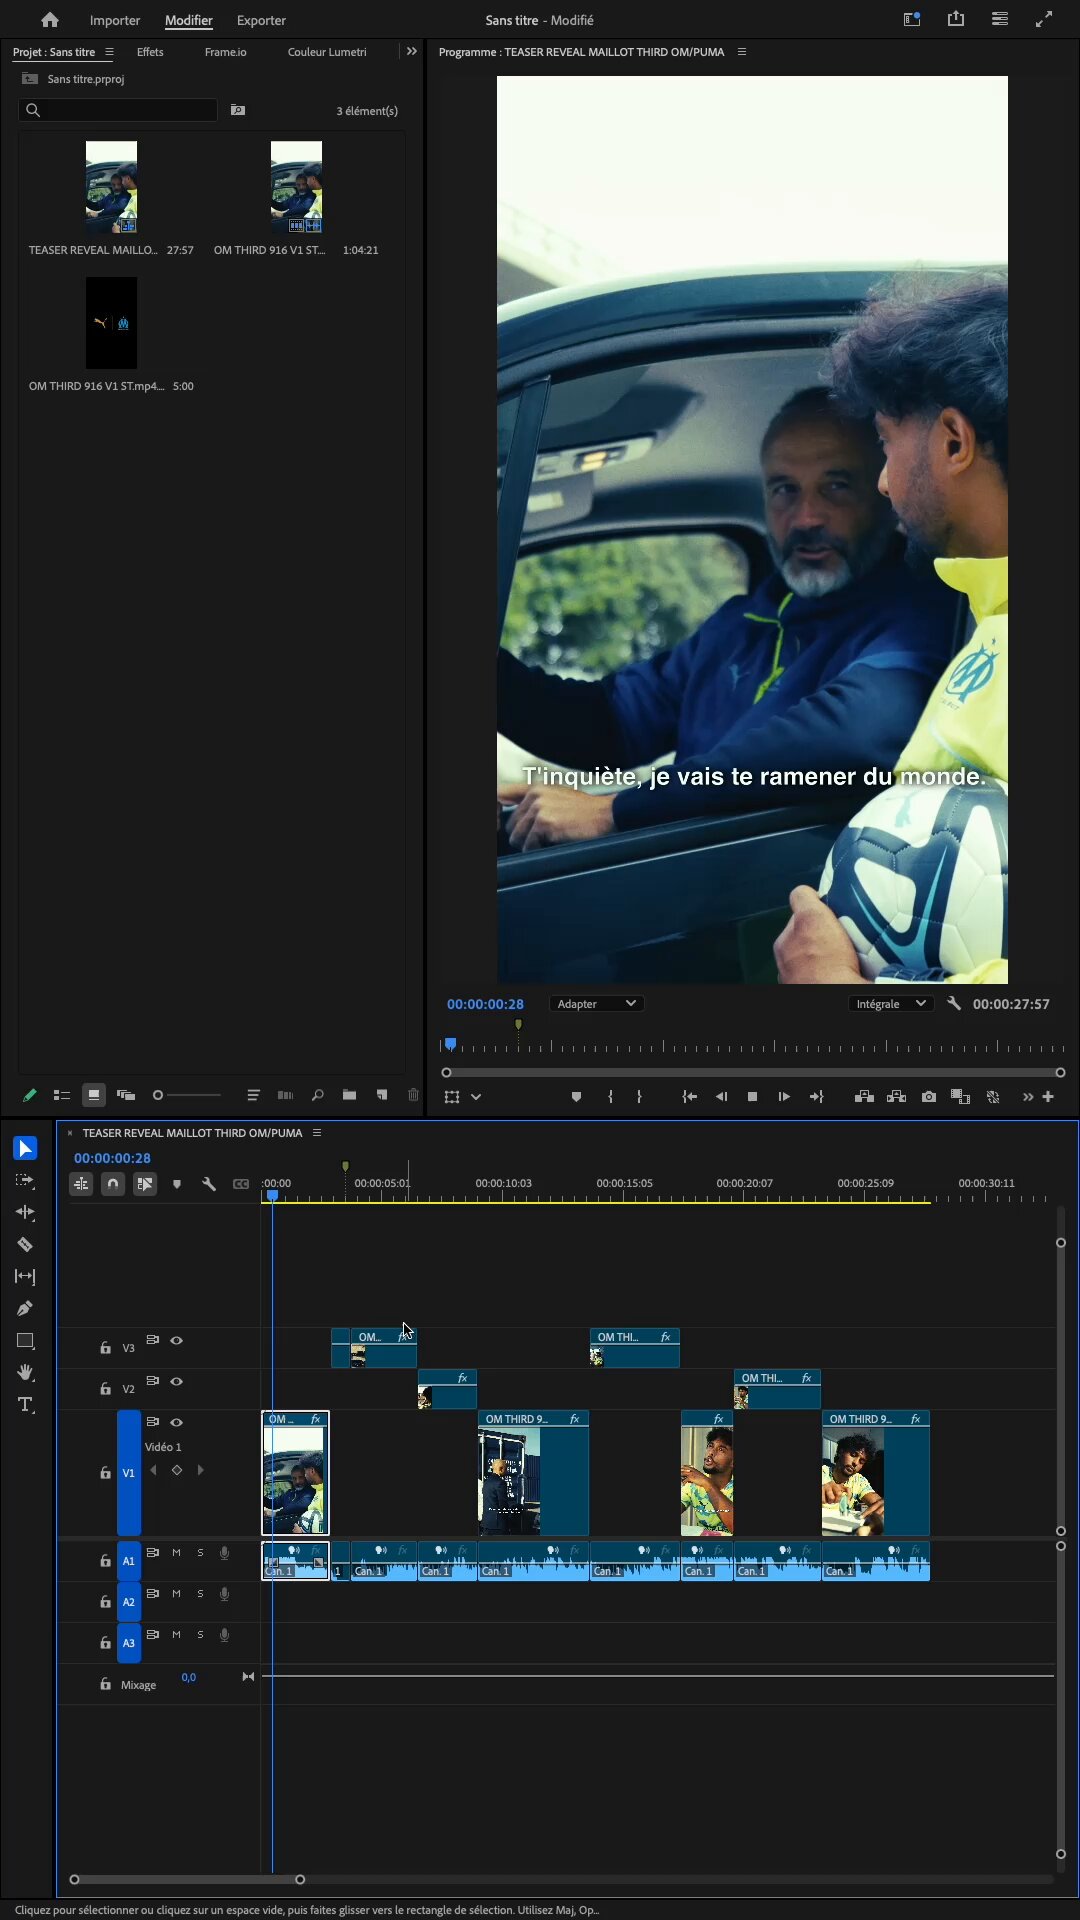Click the New Bin folder icon
This screenshot has width=1080, height=1920.
tap(349, 1095)
